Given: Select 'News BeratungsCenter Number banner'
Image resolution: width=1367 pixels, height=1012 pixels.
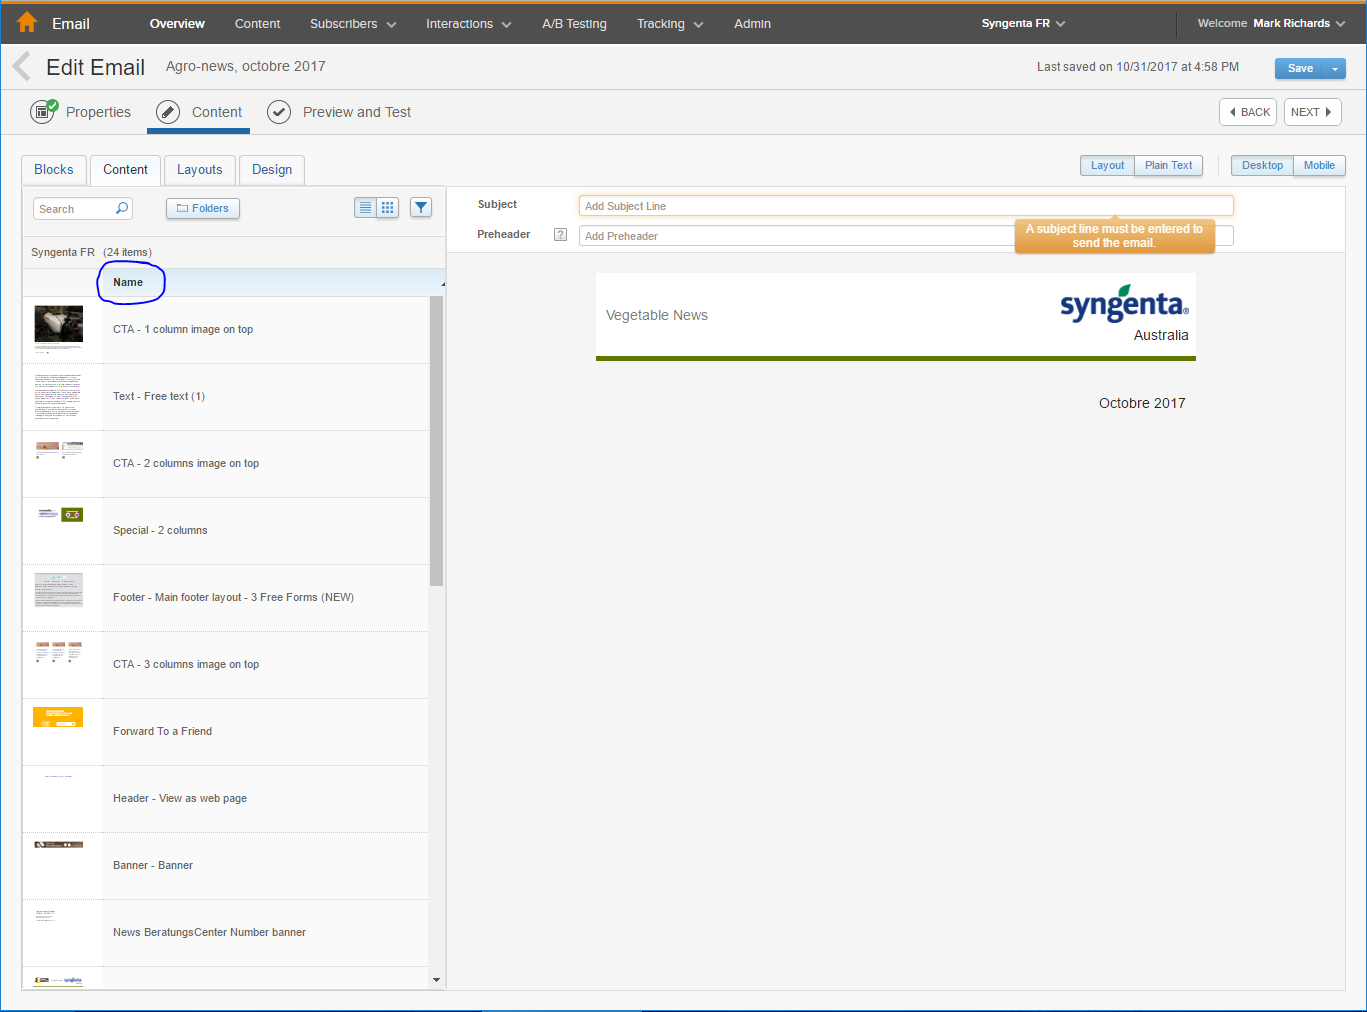Looking at the screenshot, I should (x=209, y=932).
